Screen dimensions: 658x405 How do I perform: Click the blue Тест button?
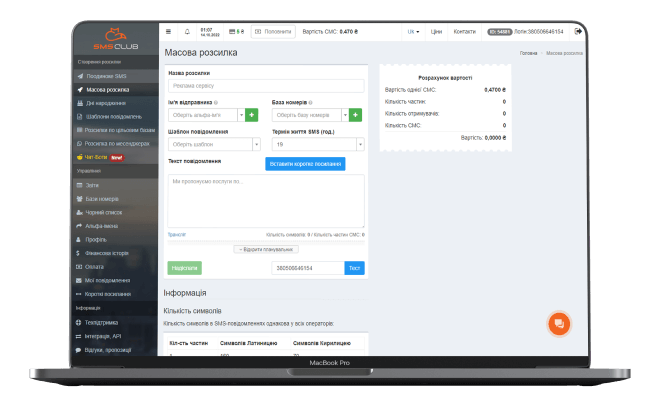[x=354, y=268]
